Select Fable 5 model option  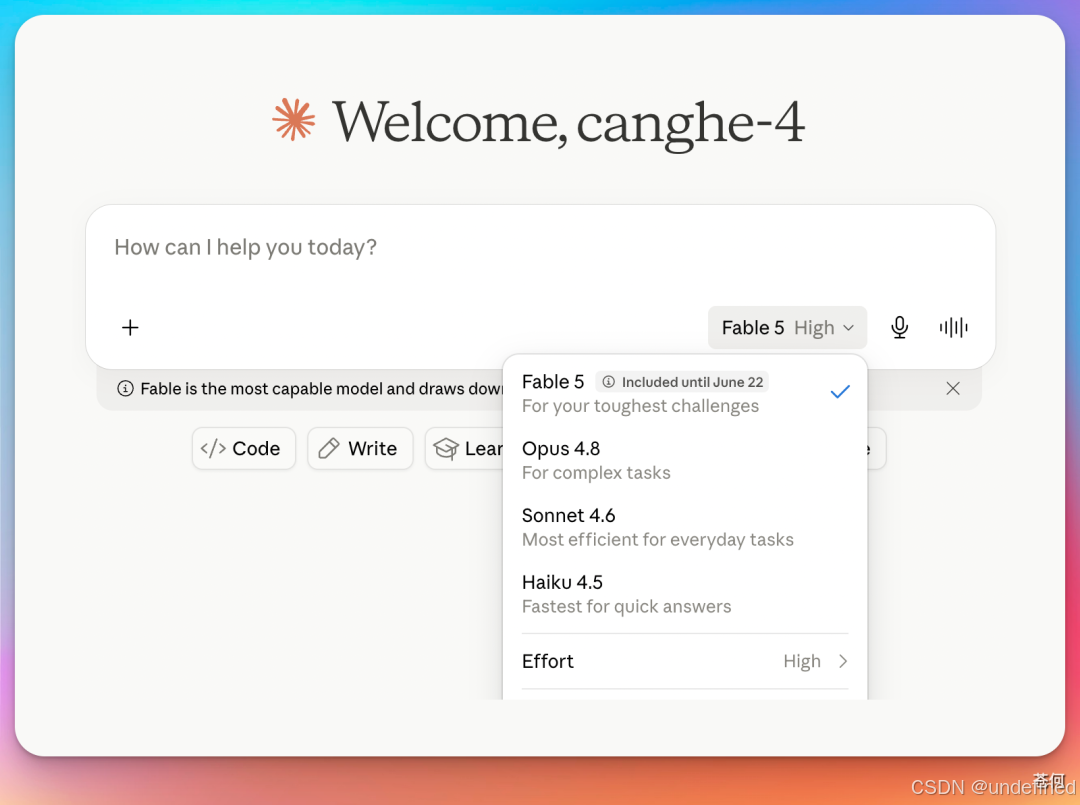(685, 393)
